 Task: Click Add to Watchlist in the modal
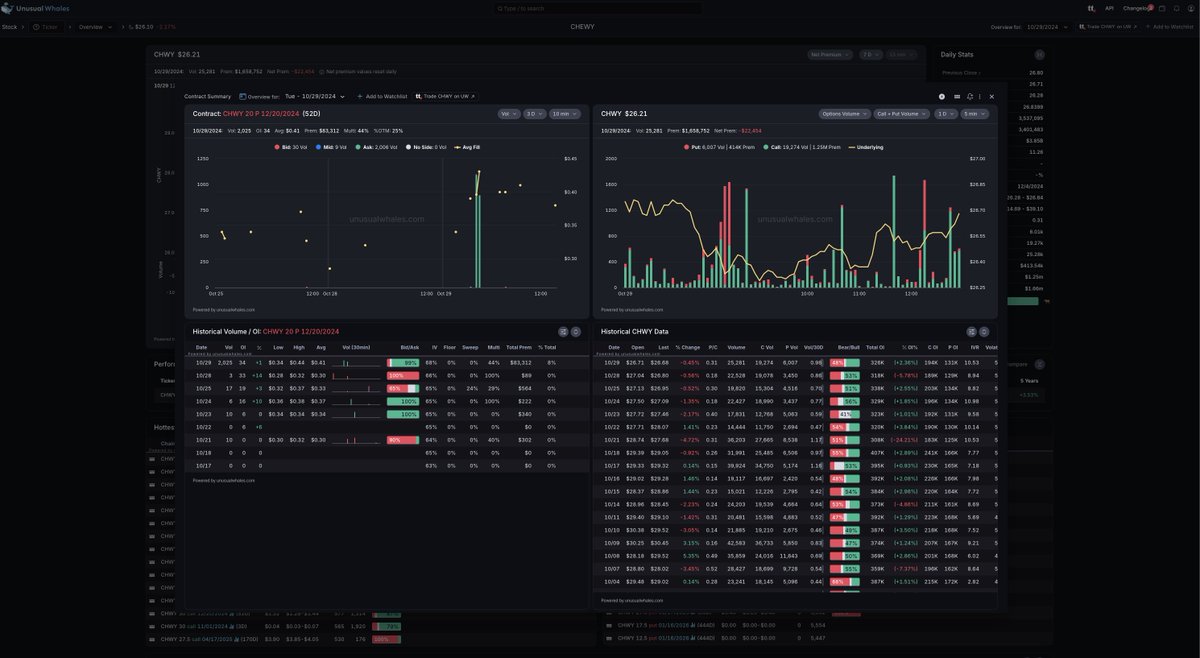pyautogui.click(x=382, y=96)
